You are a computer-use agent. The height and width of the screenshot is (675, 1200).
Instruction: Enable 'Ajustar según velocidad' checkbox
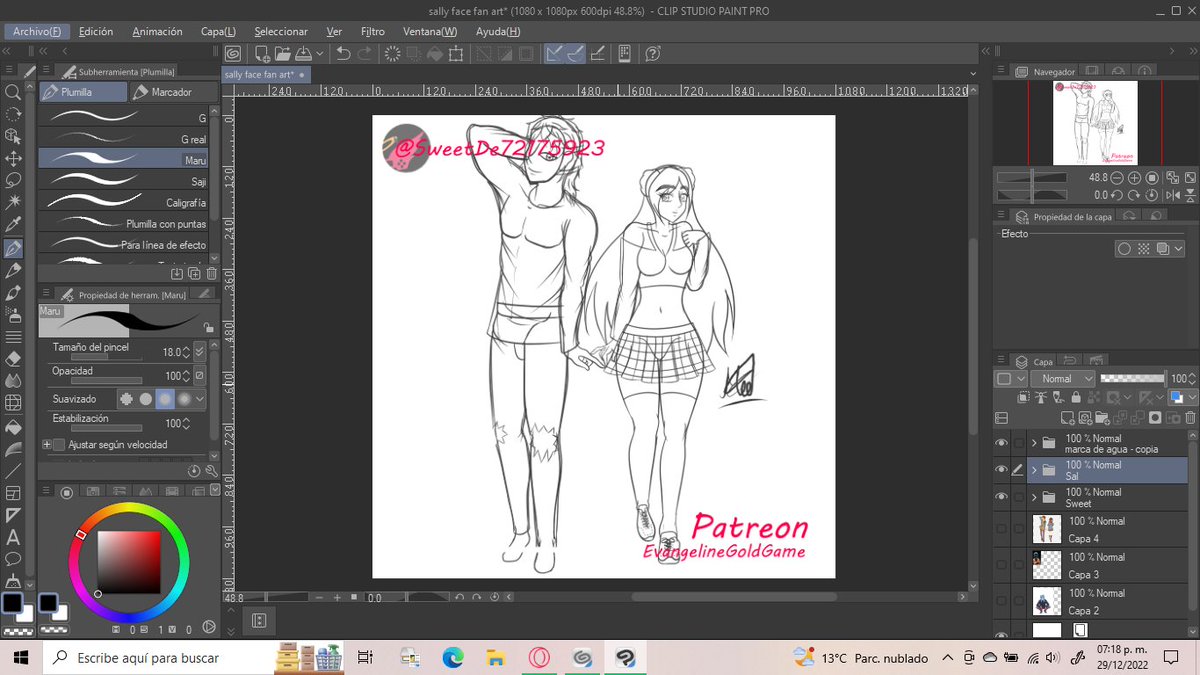pos(59,444)
